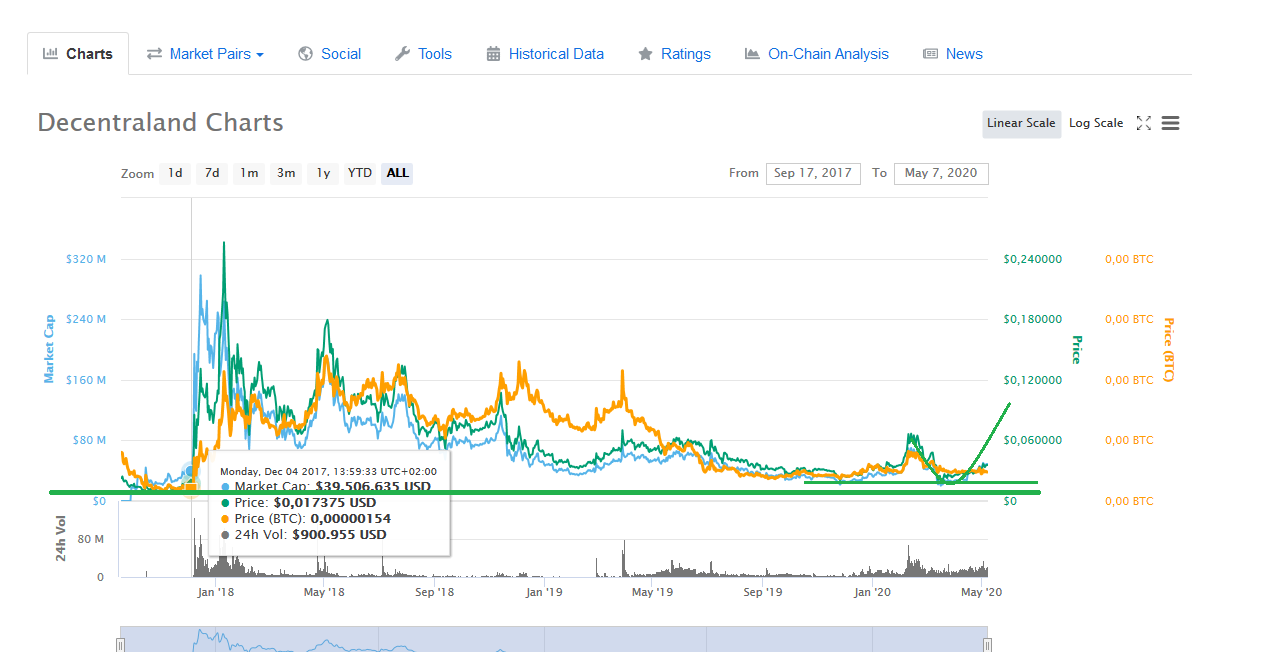
Task: Select the star icon beside Ratings
Action: pyautogui.click(x=645, y=53)
